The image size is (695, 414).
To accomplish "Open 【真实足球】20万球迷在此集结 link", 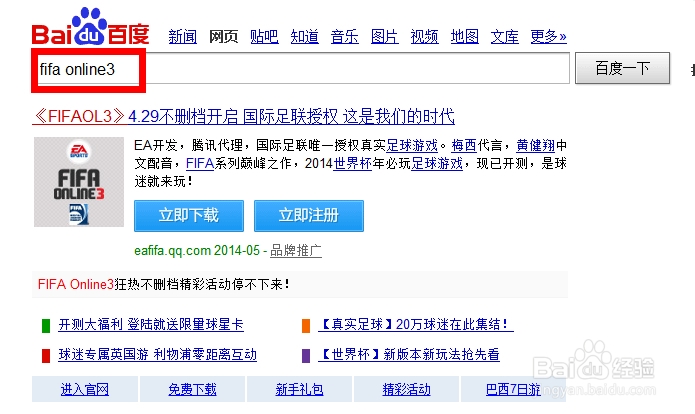I will 416,324.
